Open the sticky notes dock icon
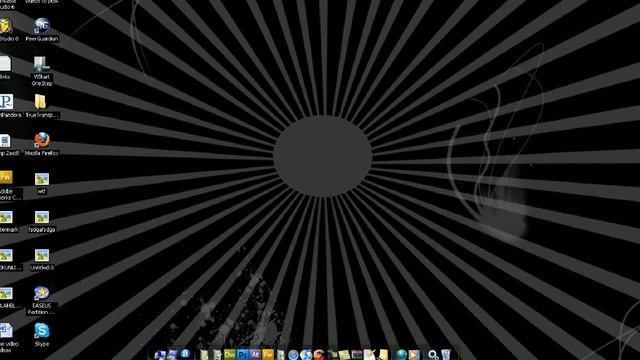This screenshot has height=360, width=640. click(344, 355)
